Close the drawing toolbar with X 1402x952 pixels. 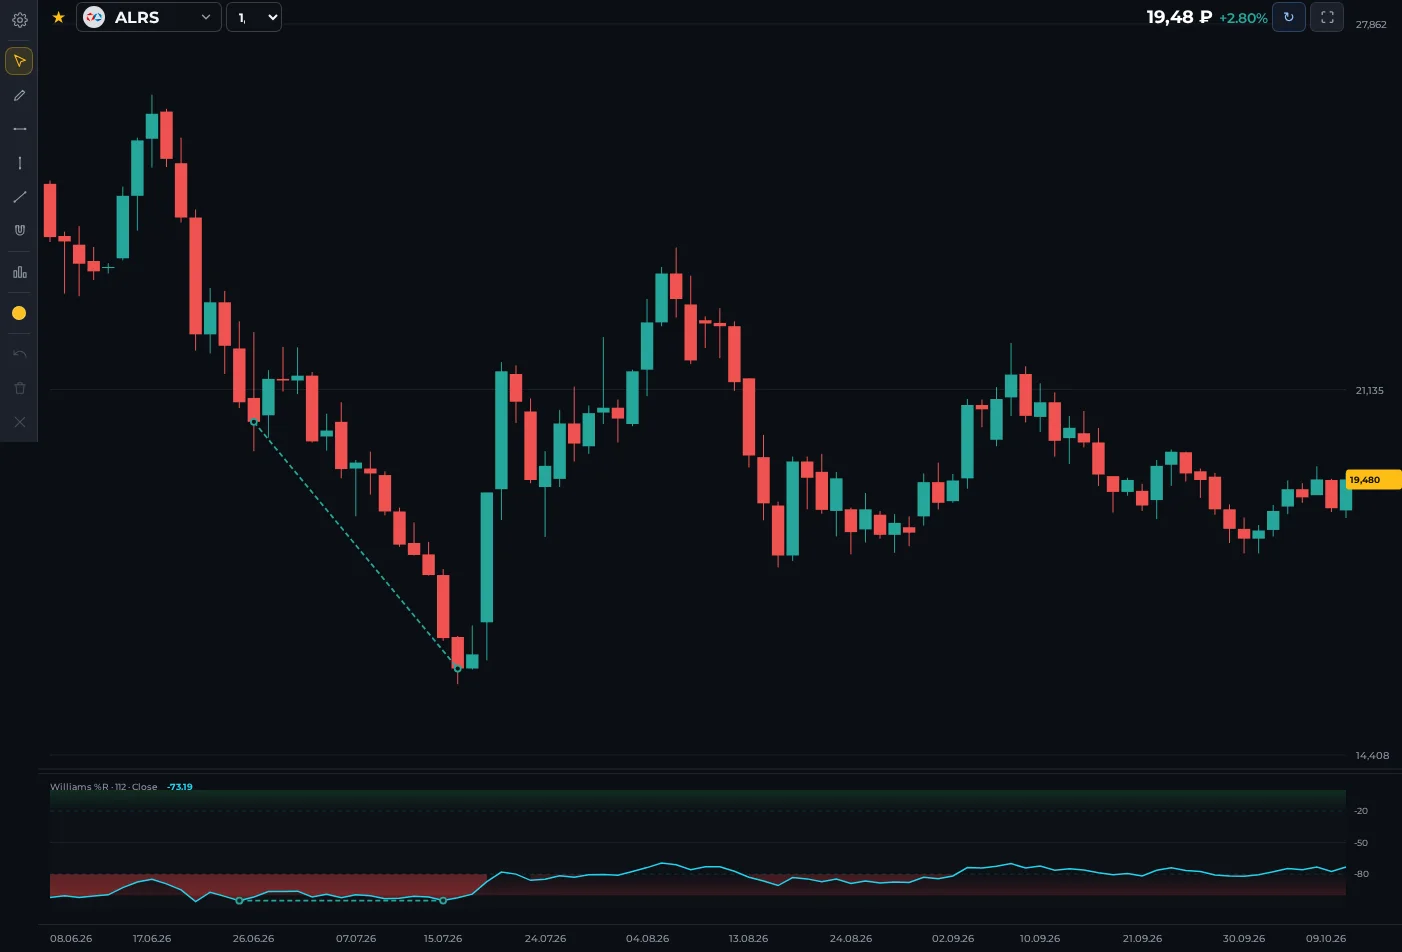(x=19, y=422)
